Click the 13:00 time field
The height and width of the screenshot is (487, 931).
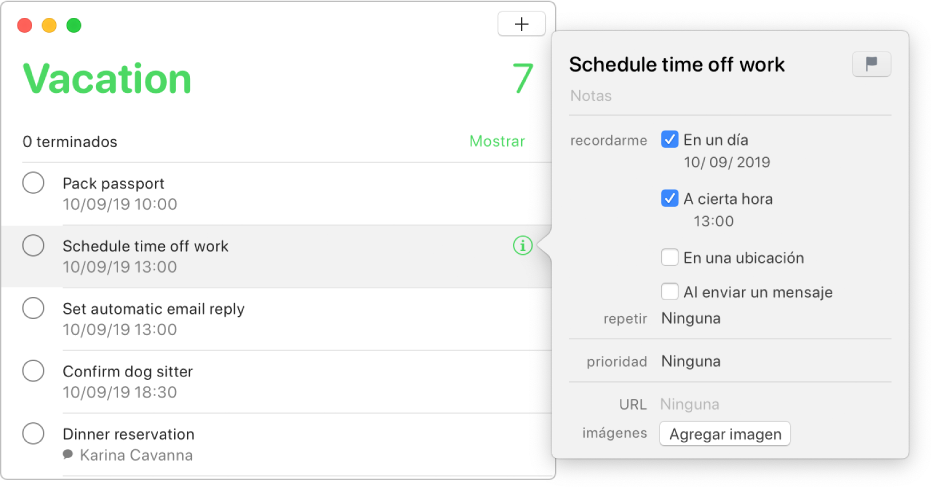coord(714,222)
